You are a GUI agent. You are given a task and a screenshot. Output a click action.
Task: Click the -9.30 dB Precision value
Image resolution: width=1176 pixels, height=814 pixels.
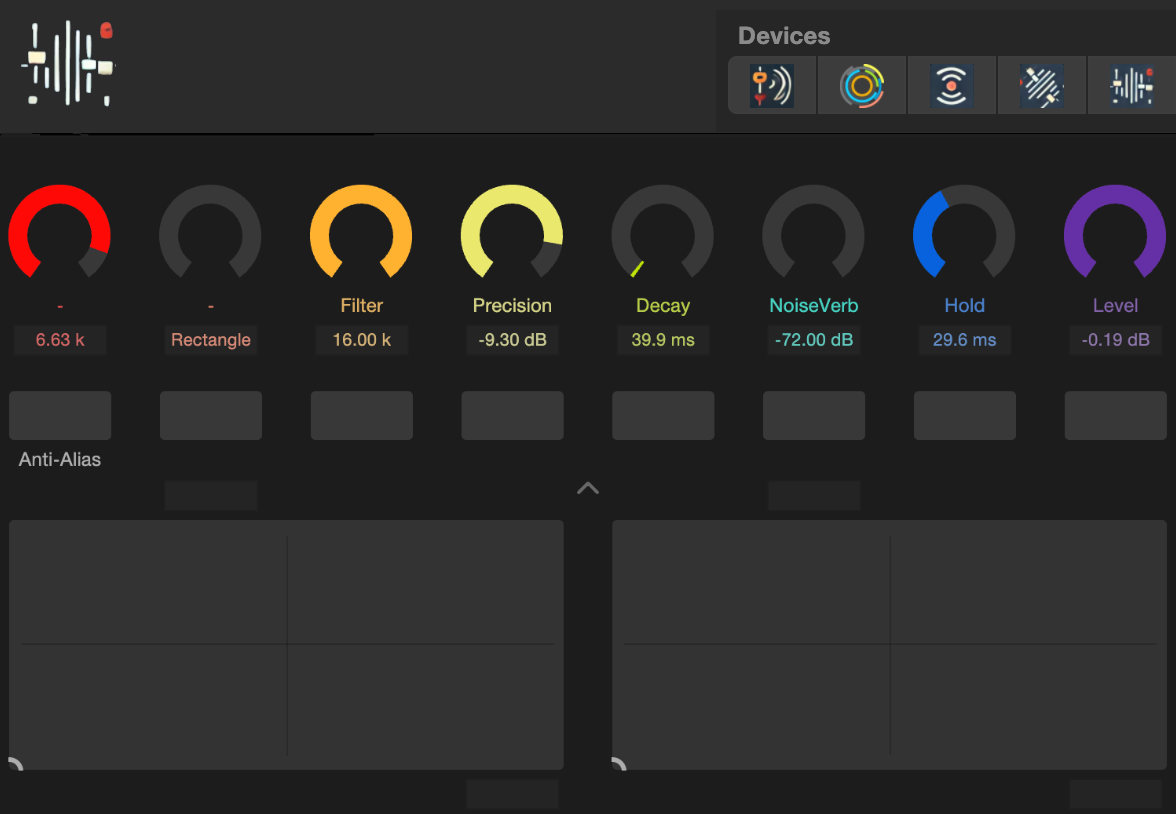pyautogui.click(x=512, y=340)
